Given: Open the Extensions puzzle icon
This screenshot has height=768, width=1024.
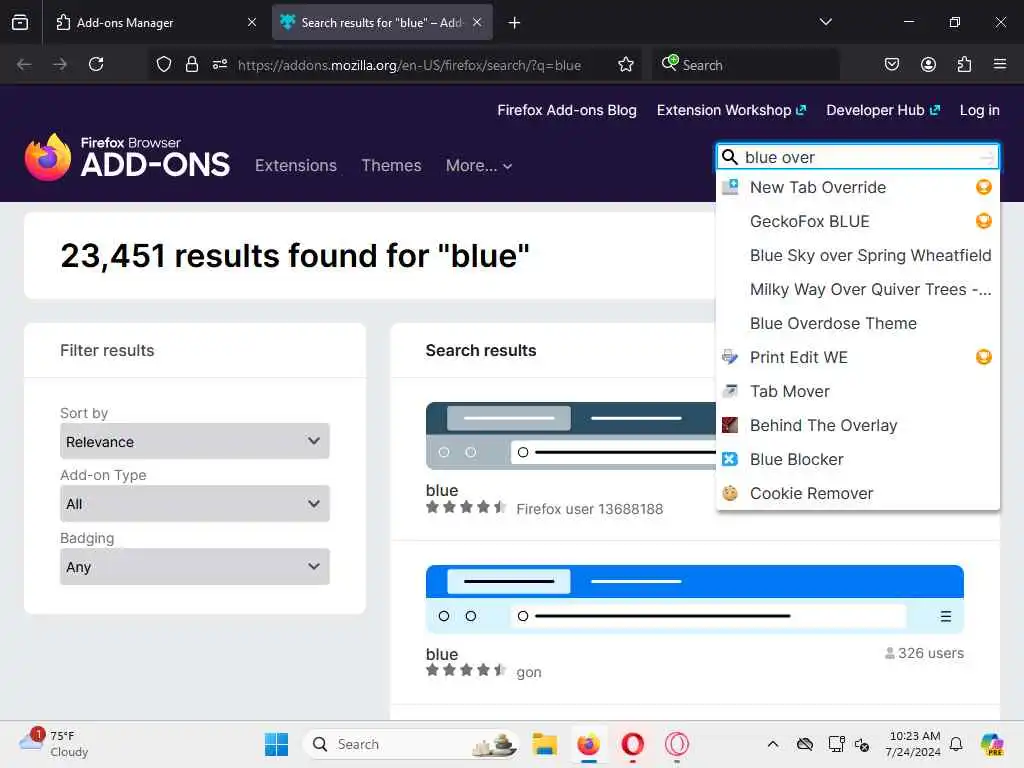Looking at the screenshot, I should (x=964, y=64).
